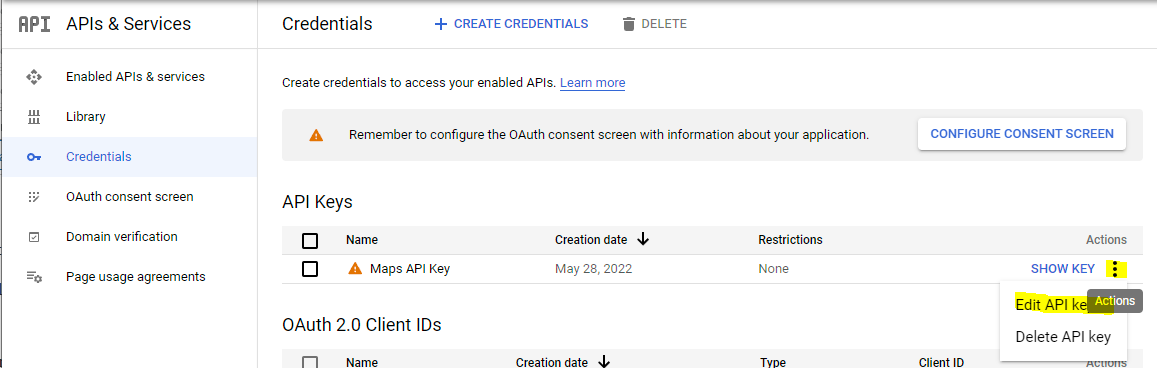Viewport: 1157px width, 368px height.
Task: Click the Name column header in API Keys
Action: [362, 240]
